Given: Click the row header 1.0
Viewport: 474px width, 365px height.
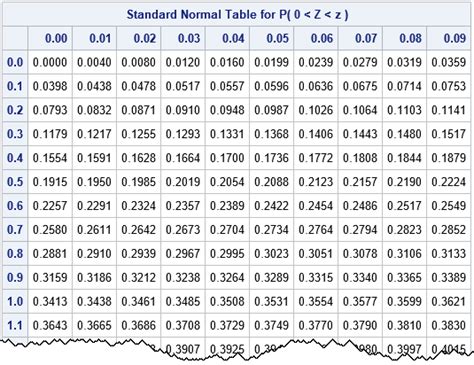Looking at the screenshot, I should click(x=15, y=301).
